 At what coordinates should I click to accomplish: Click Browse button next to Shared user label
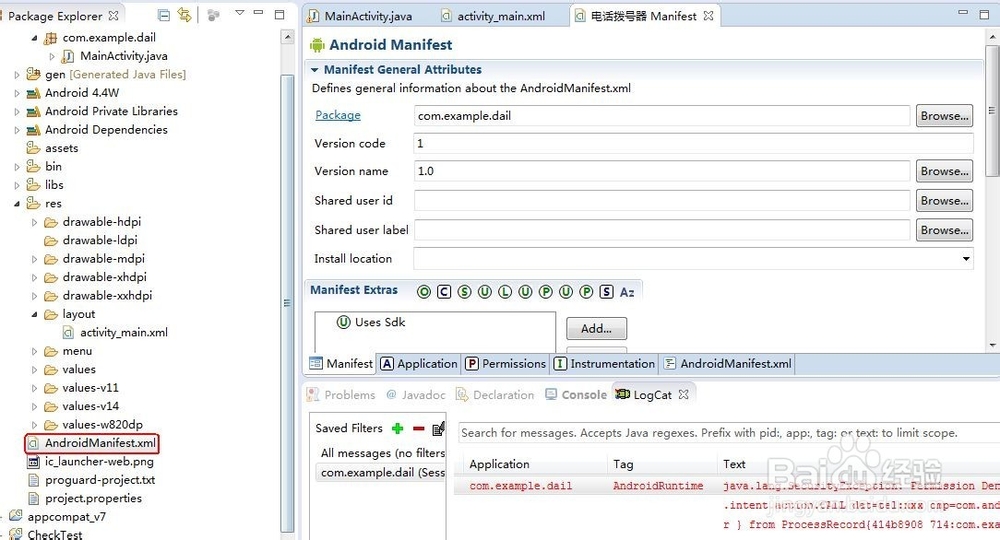click(x=945, y=230)
